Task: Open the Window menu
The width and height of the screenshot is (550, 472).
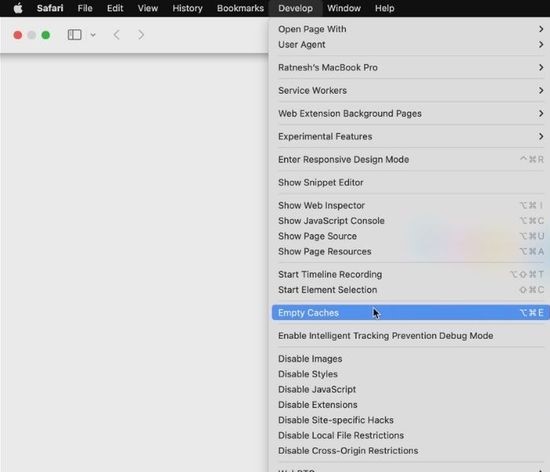Action: click(344, 8)
